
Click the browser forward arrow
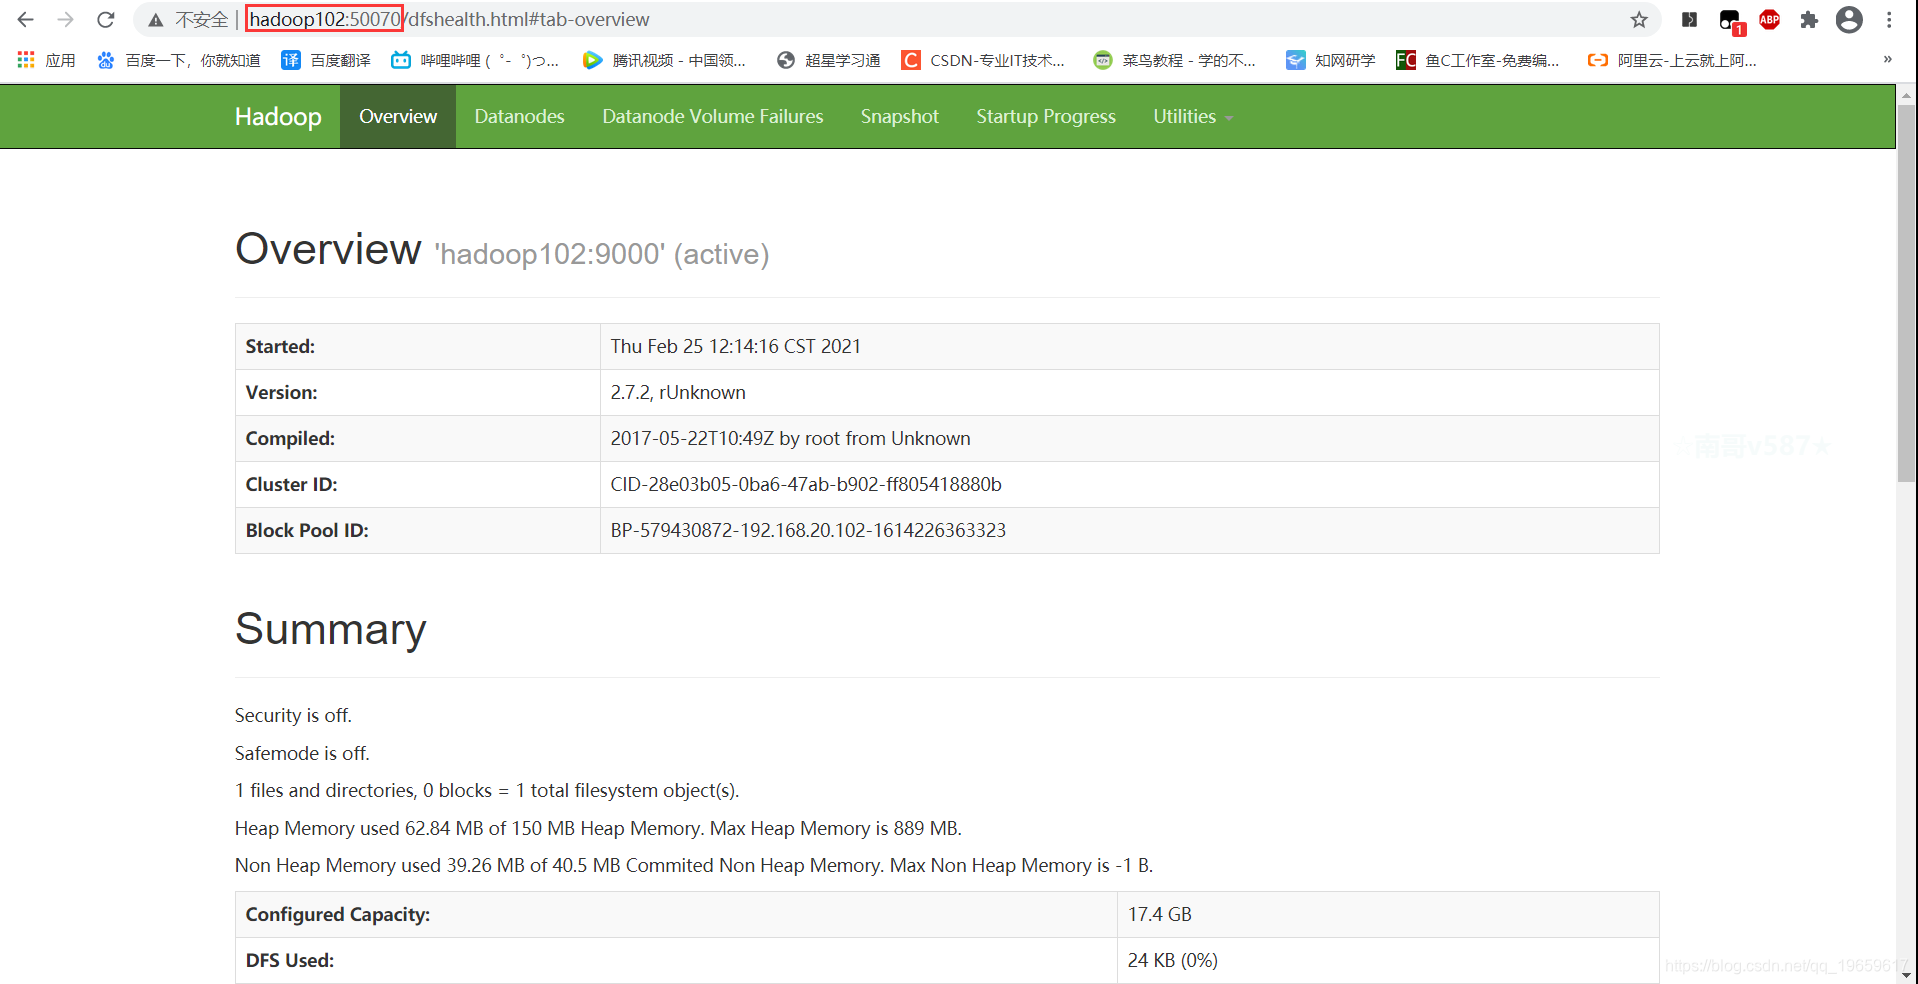coord(66,19)
